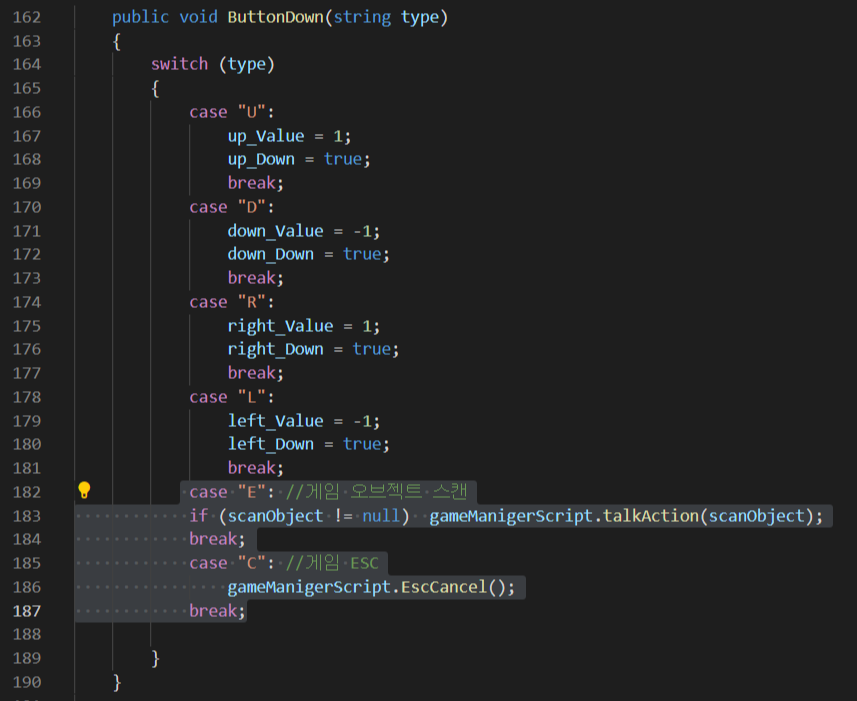Click the null keyword on line 183

[381, 516]
